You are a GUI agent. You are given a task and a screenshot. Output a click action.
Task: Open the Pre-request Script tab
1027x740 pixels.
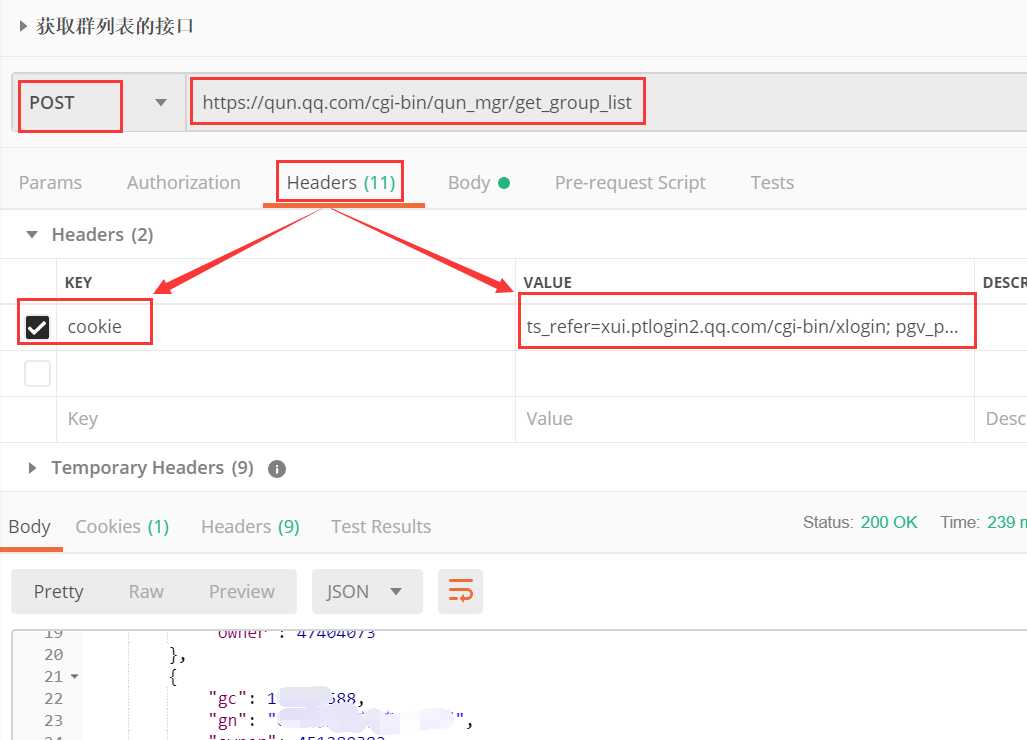tap(630, 183)
